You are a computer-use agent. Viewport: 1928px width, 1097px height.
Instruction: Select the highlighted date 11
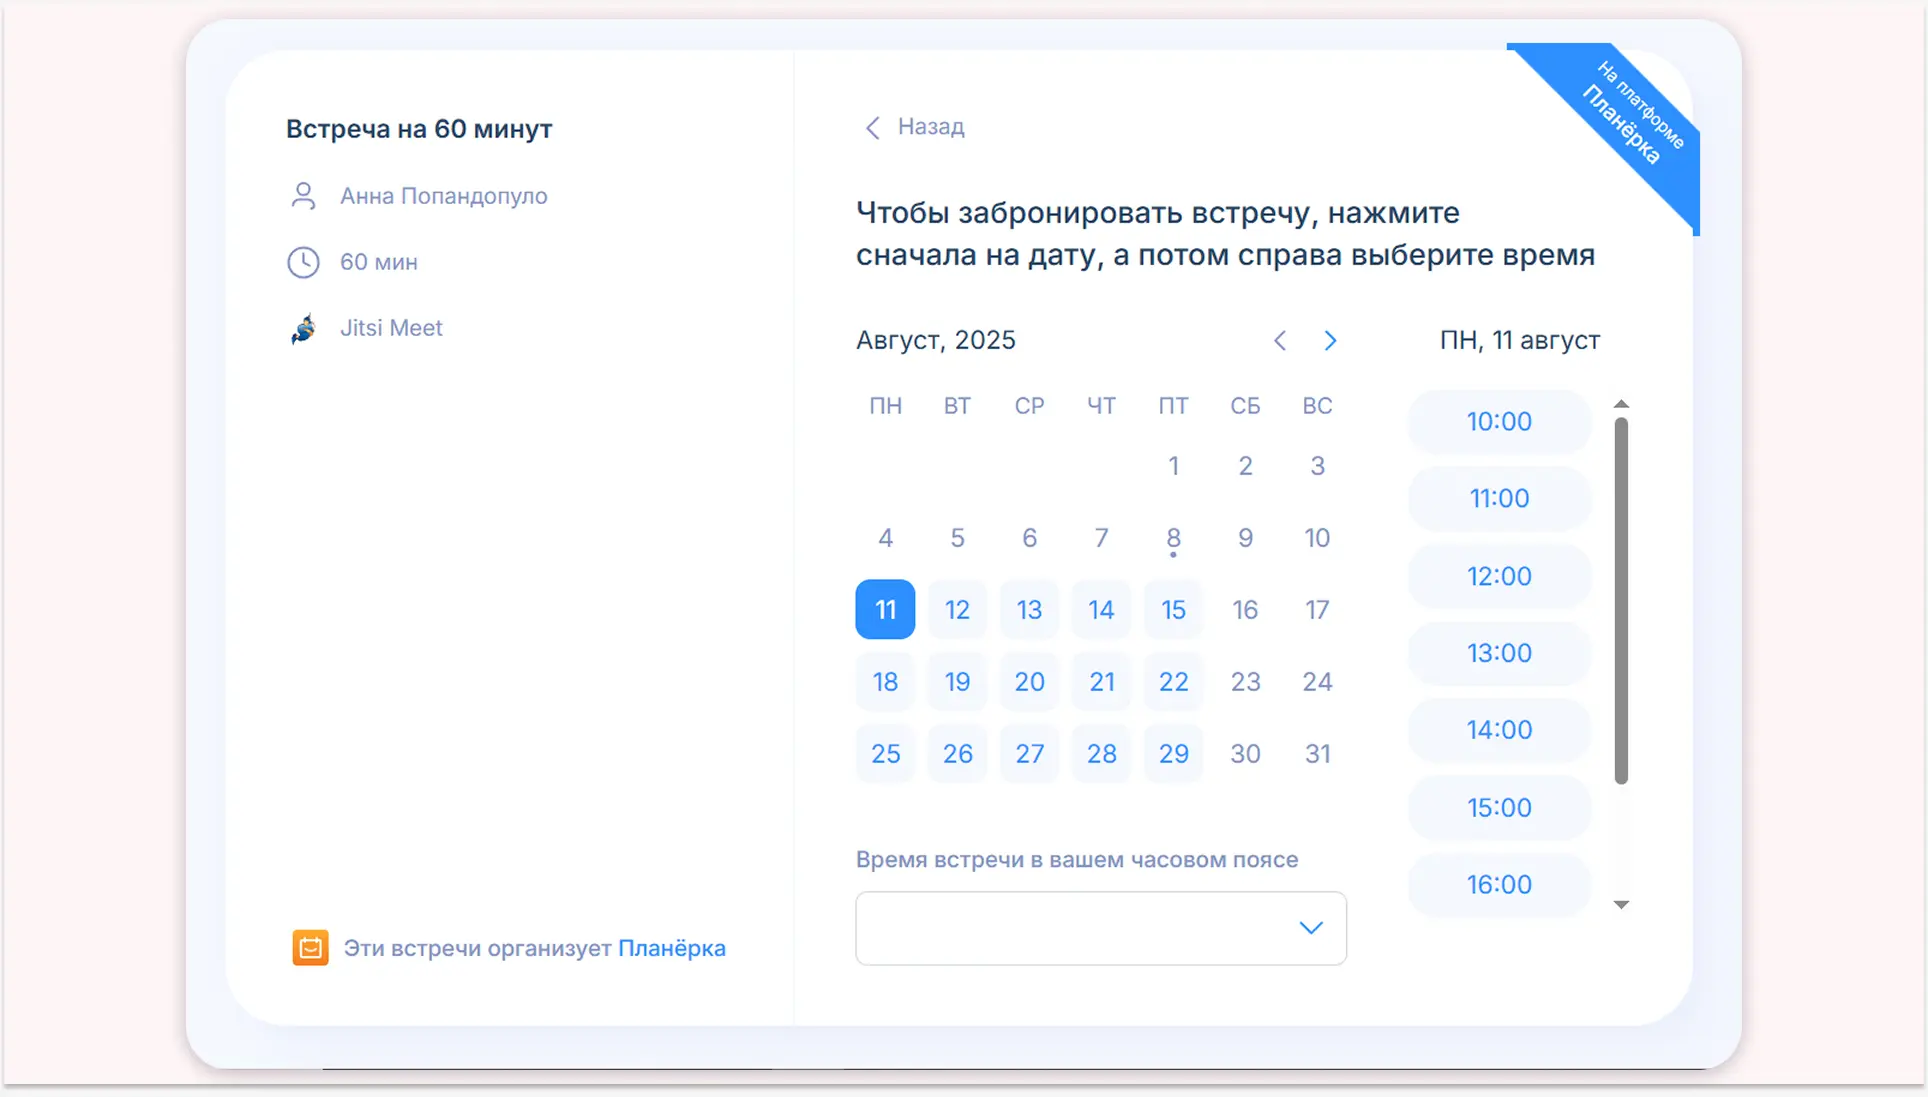(885, 610)
